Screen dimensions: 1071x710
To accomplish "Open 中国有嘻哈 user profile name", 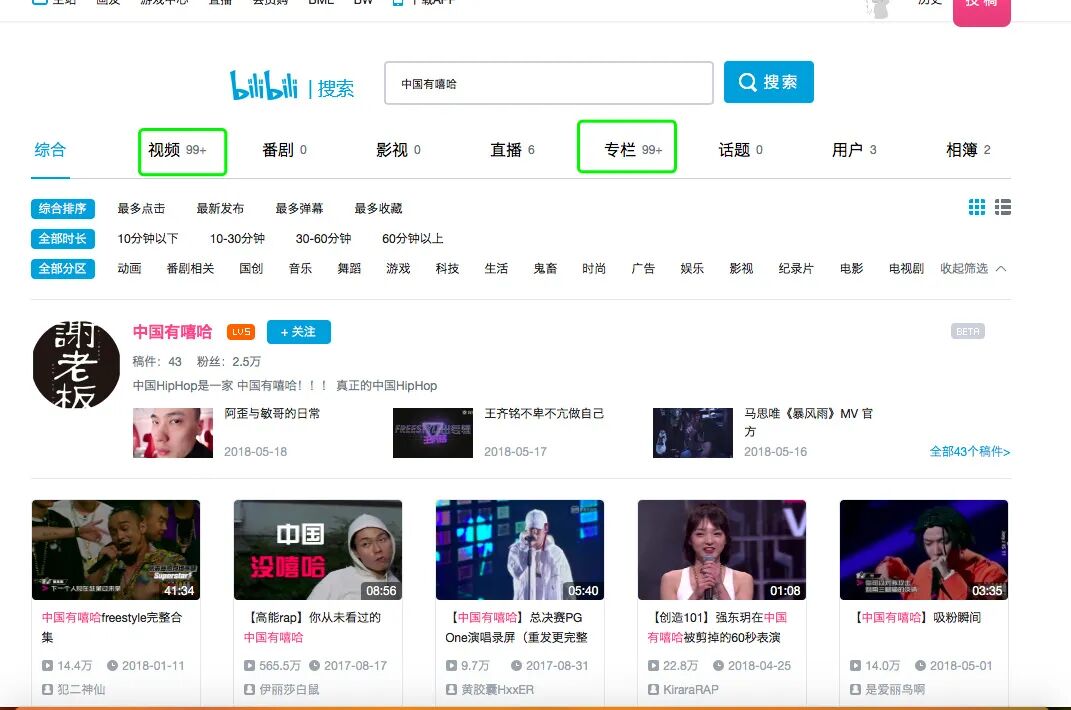I will coord(173,332).
